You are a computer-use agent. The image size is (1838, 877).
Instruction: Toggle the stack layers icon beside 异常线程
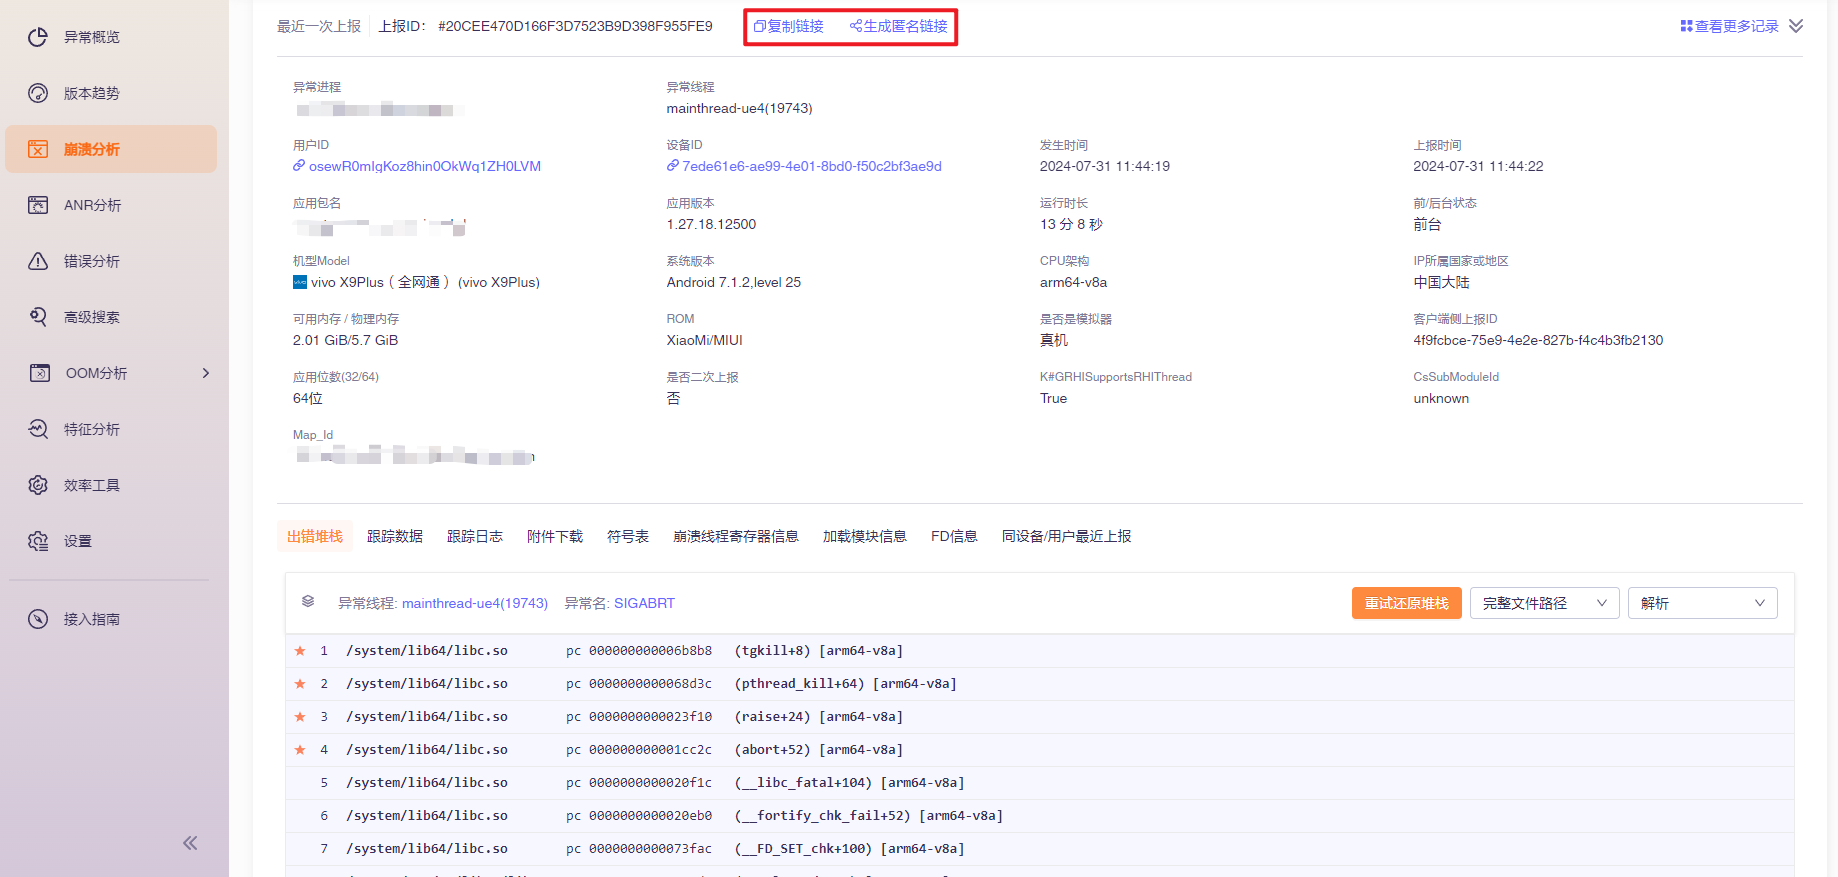308,602
